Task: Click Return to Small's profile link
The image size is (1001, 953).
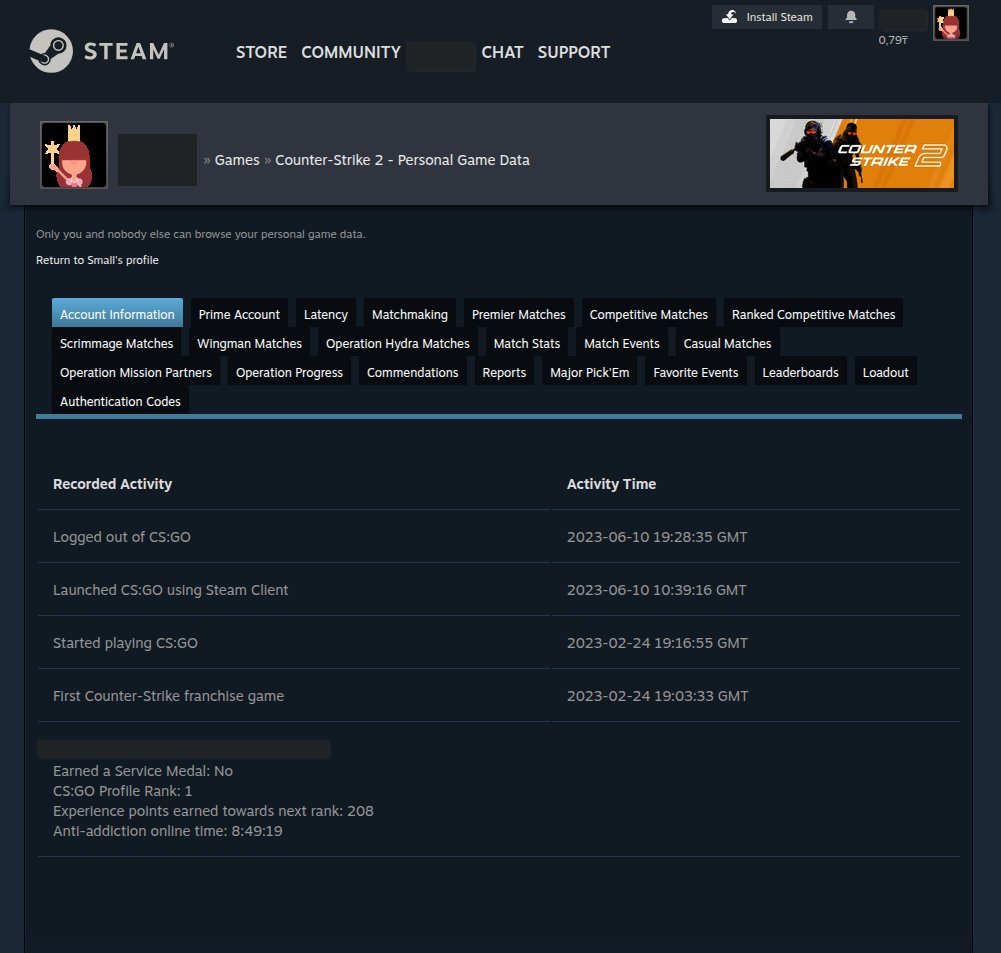Action: pyautogui.click(x=97, y=260)
